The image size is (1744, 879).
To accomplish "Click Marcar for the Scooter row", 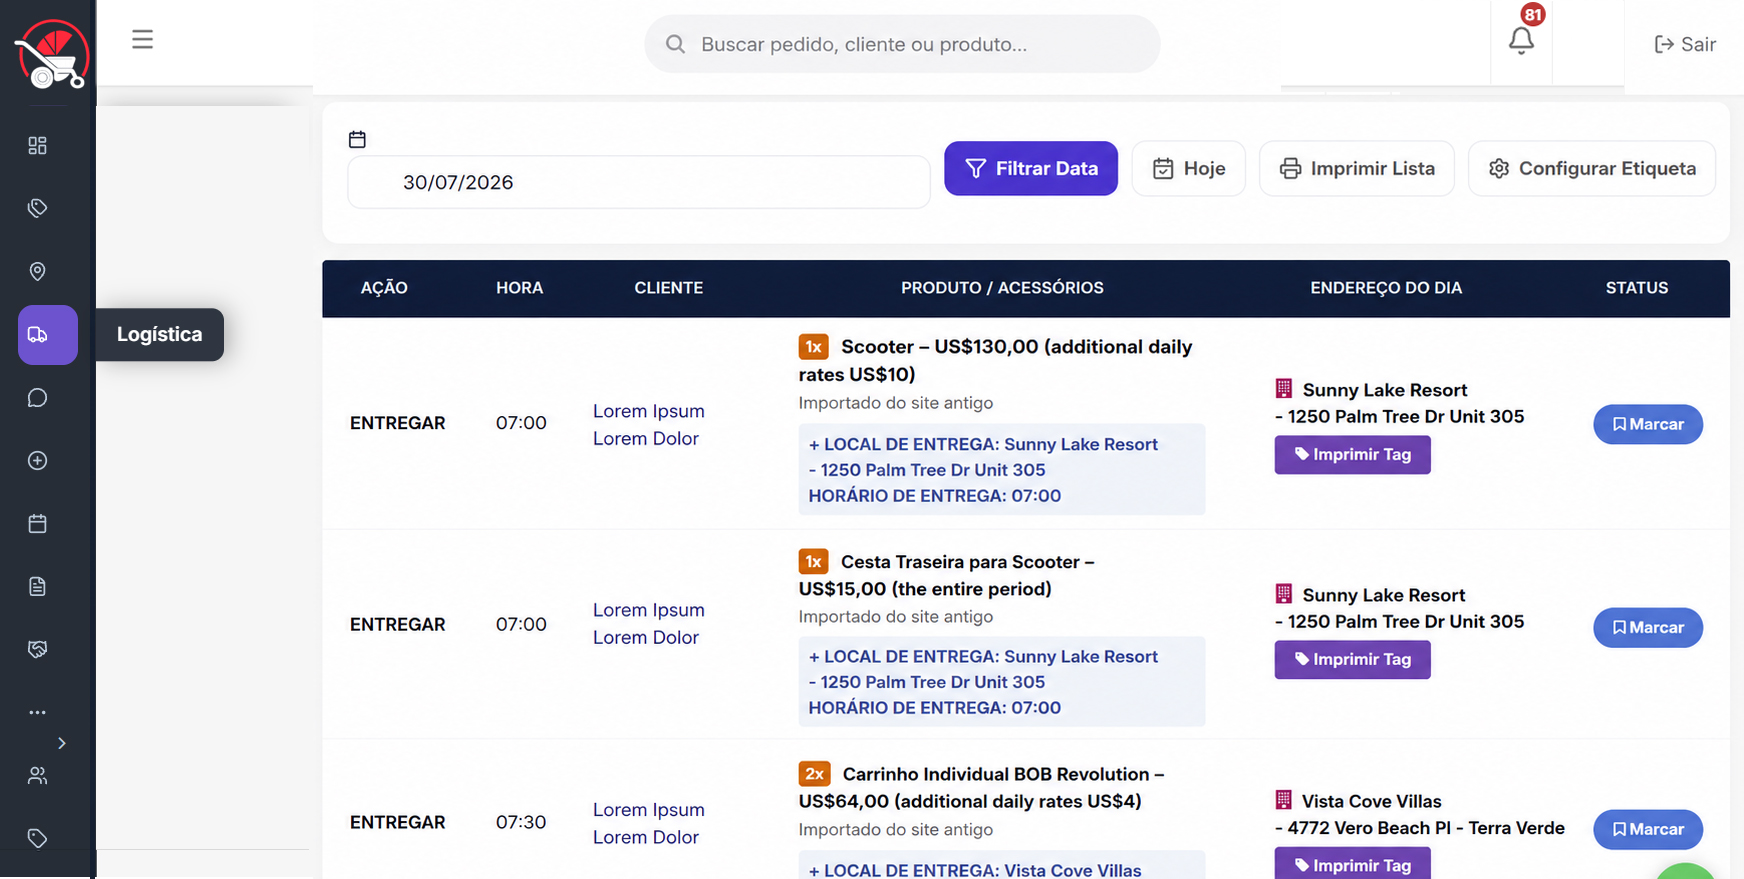I will tap(1648, 424).
